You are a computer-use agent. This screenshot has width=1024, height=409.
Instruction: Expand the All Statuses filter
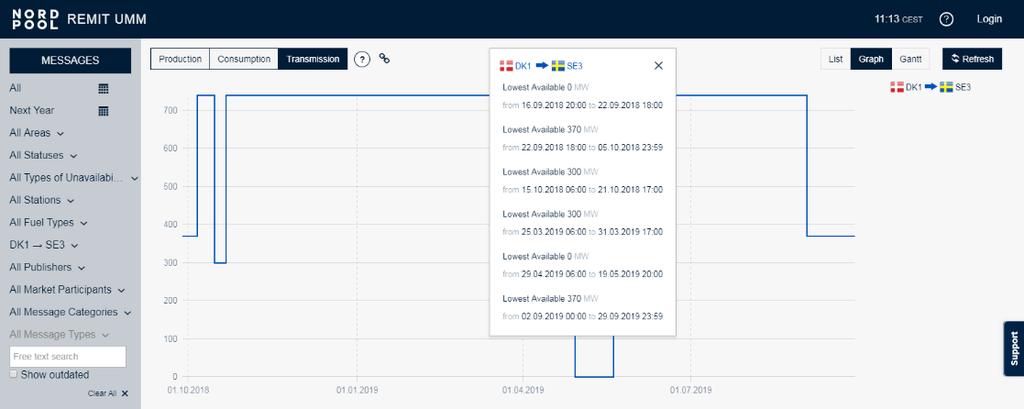pyautogui.click(x=43, y=155)
